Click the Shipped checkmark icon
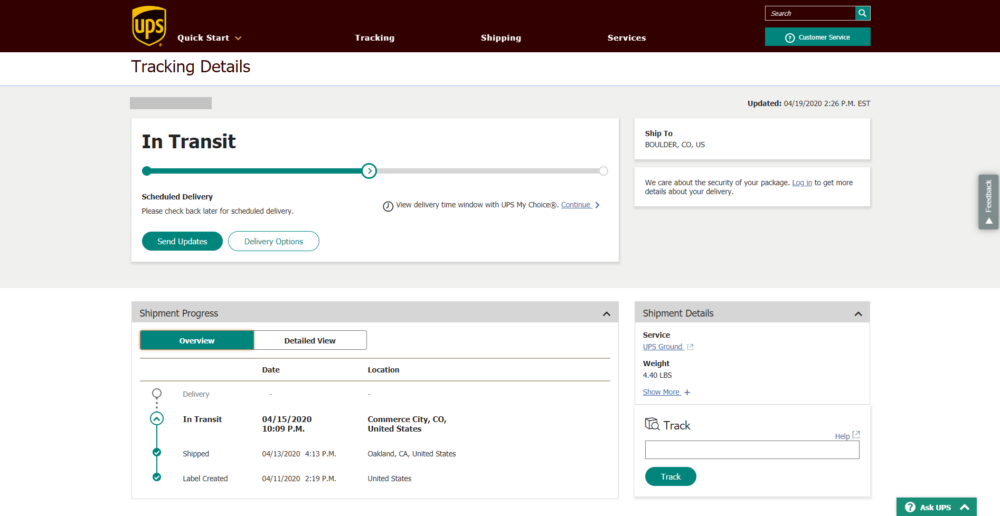This screenshot has width=1000, height=516. [157, 453]
